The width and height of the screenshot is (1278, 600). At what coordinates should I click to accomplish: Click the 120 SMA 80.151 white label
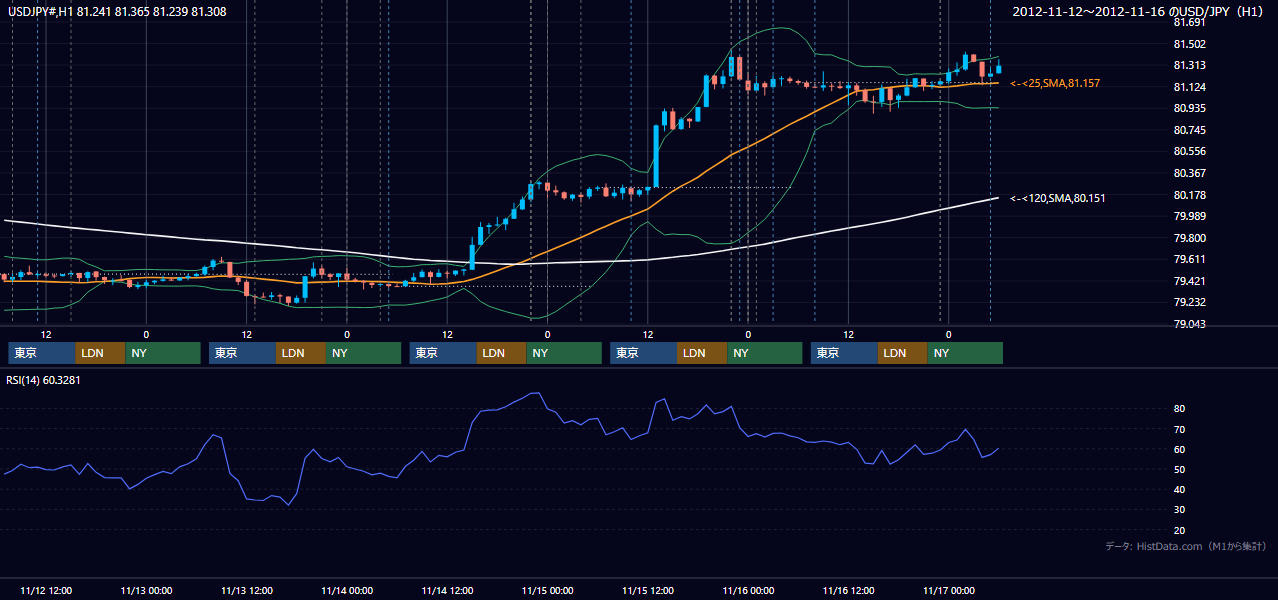pyautogui.click(x=1058, y=198)
